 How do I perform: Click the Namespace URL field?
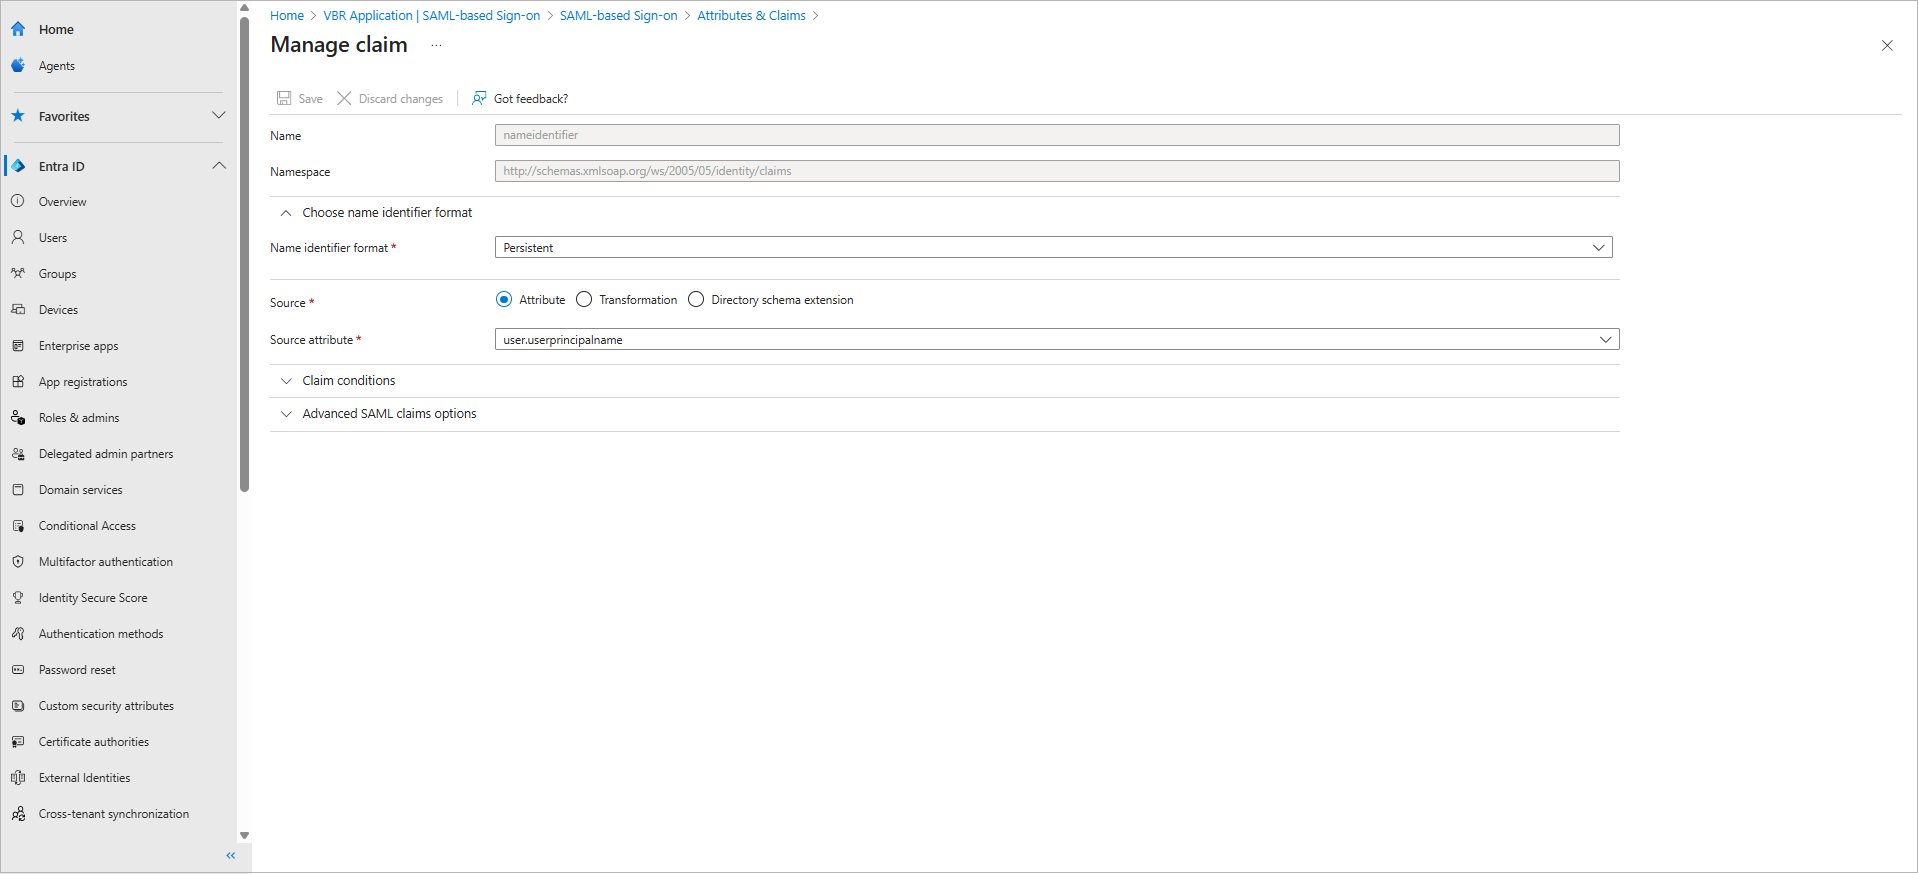point(1057,171)
